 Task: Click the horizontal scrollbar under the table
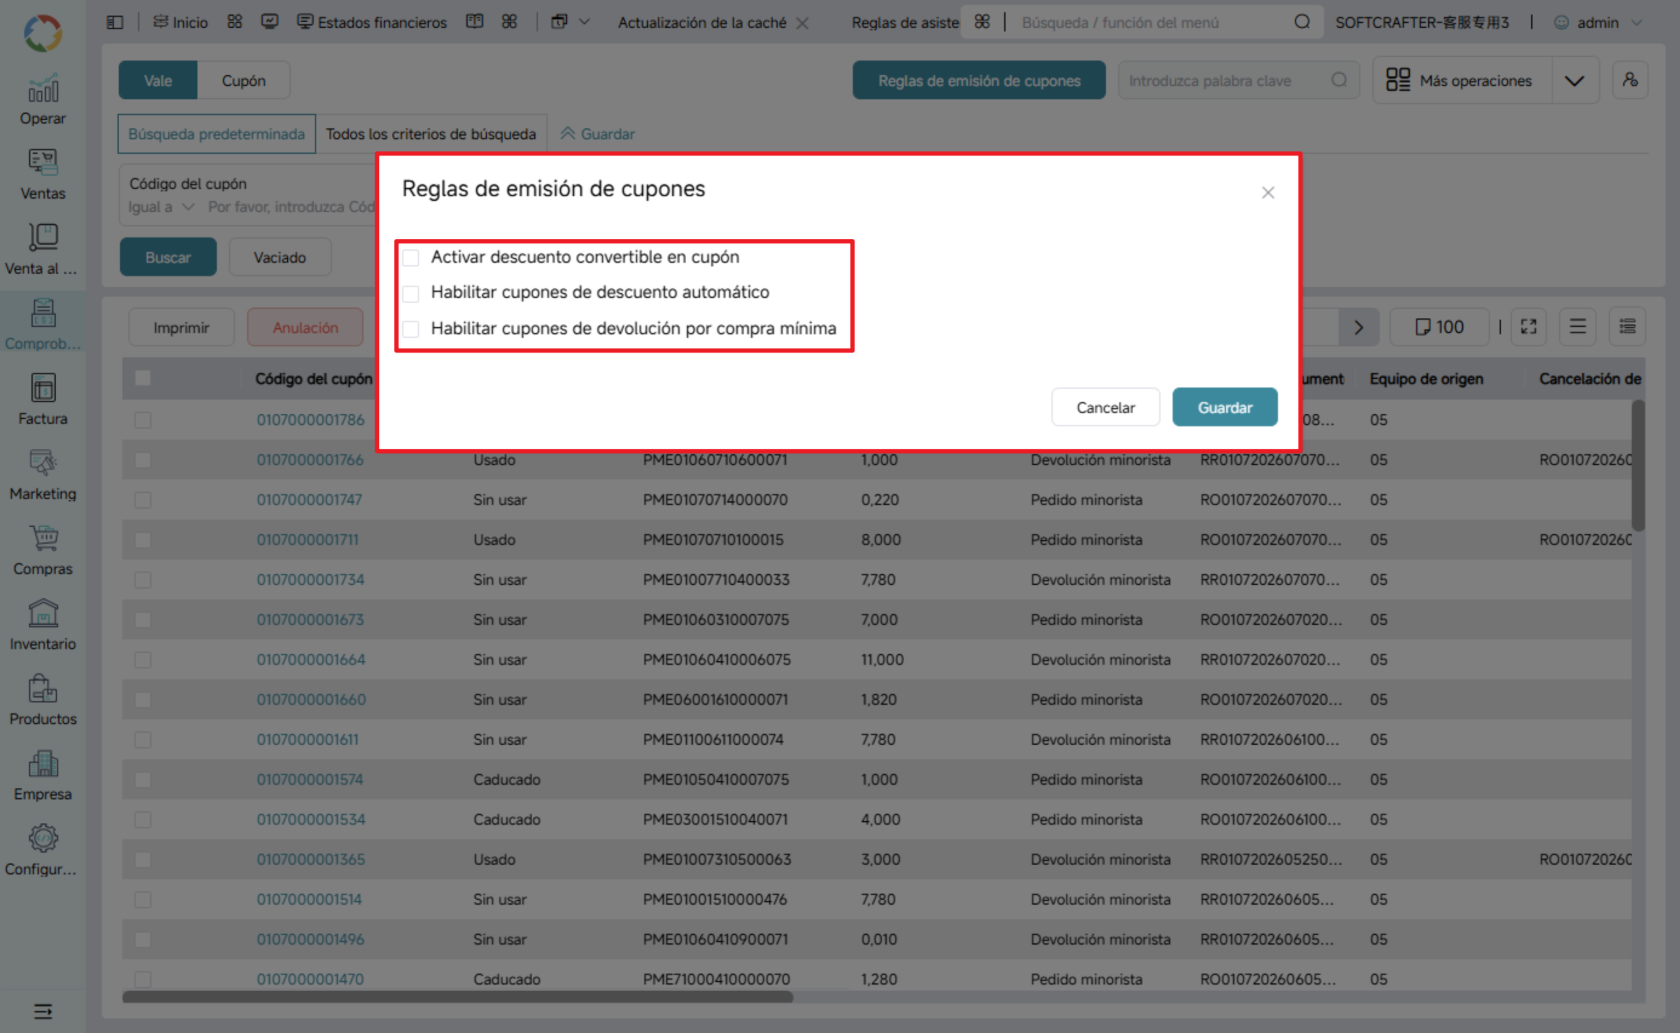tap(457, 996)
